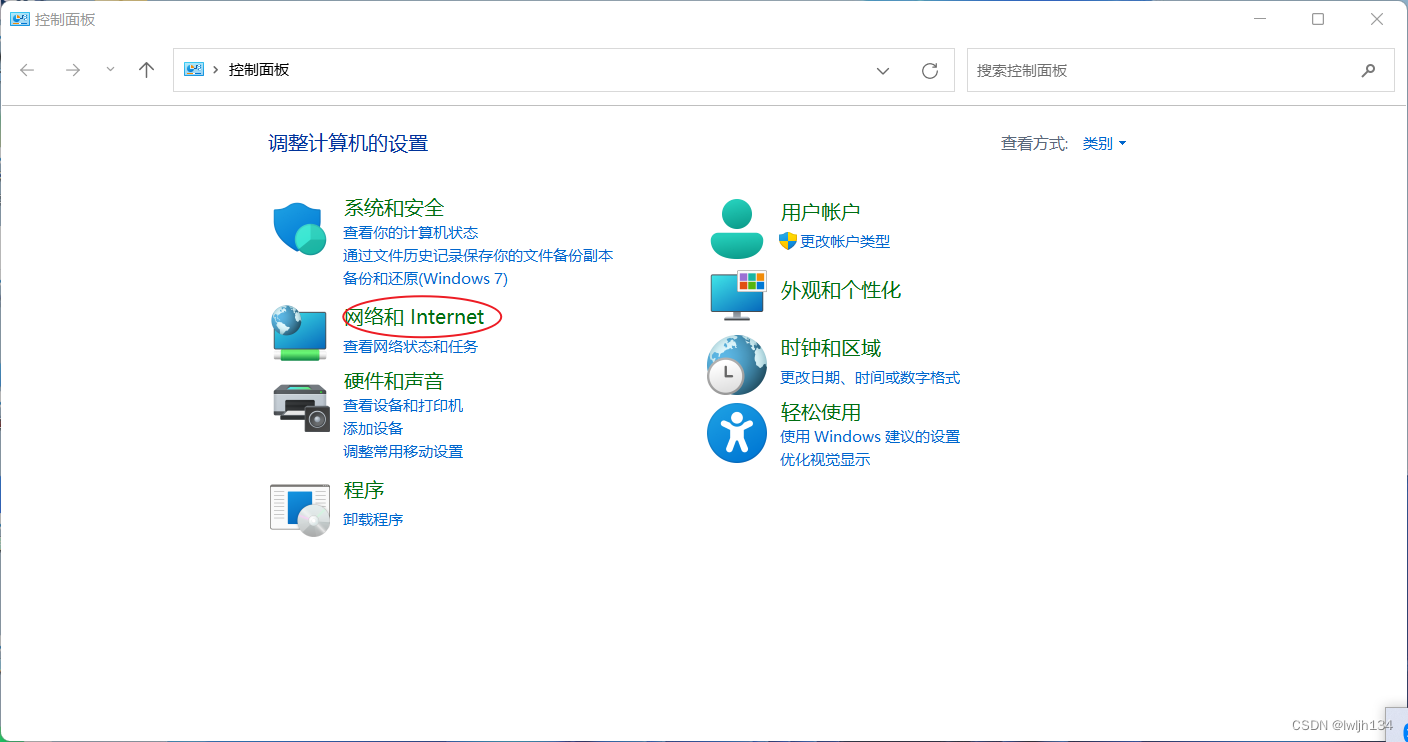Click the arrow after the address bar icon
This screenshot has width=1408, height=742.
click(x=216, y=70)
